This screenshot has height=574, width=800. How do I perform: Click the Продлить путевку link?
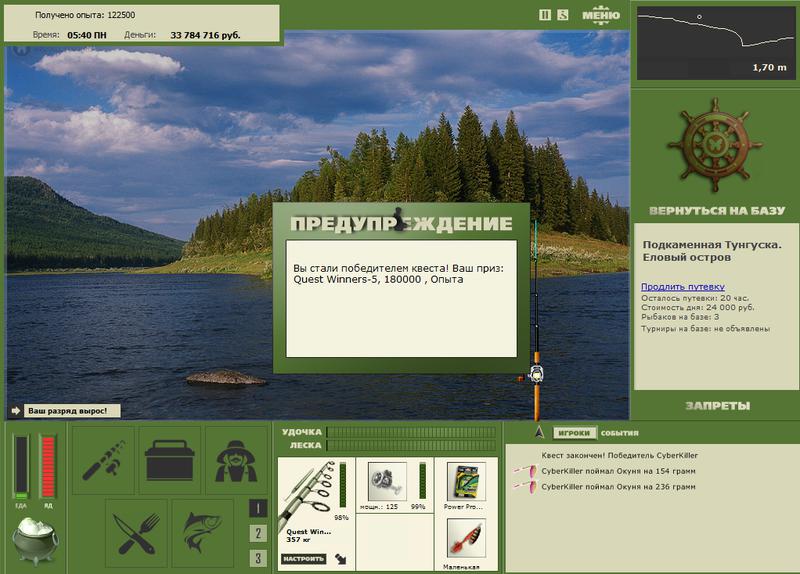683,287
